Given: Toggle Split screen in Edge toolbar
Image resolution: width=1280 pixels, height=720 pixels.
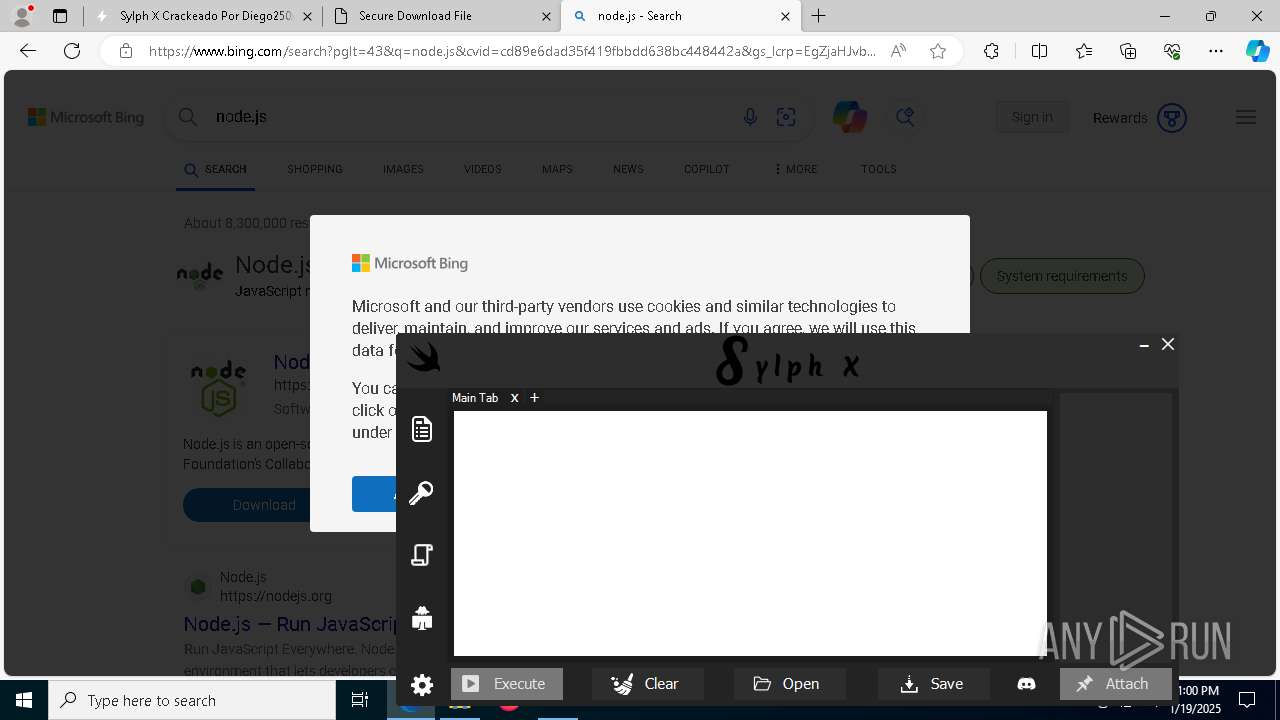Looking at the screenshot, I should (1039, 51).
